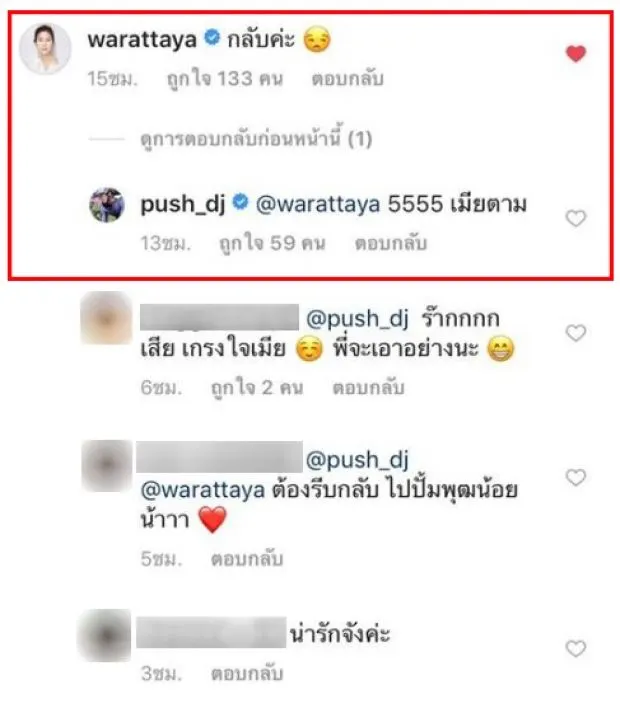Tap heart on น่ารักจังค่ะ comment
This screenshot has height=708, width=620.
(576, 649)
